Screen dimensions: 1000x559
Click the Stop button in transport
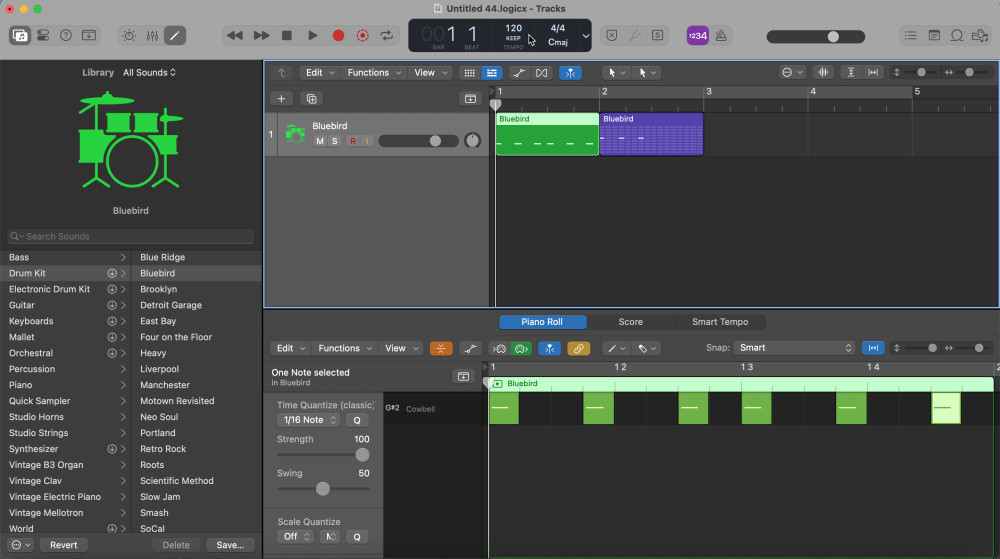pyautogui.click(x=287, y=35)
